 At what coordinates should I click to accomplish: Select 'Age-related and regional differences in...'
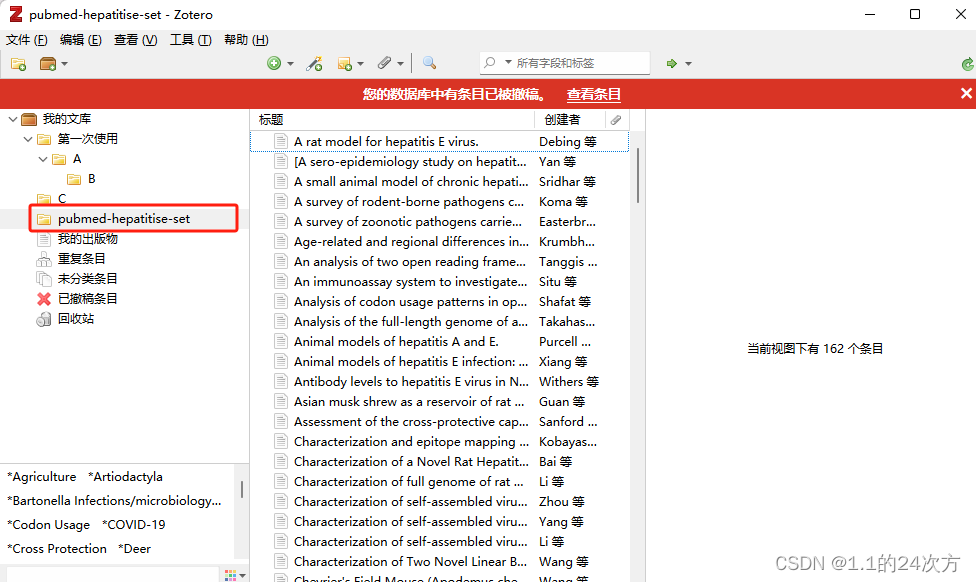(x=439, y=241)
